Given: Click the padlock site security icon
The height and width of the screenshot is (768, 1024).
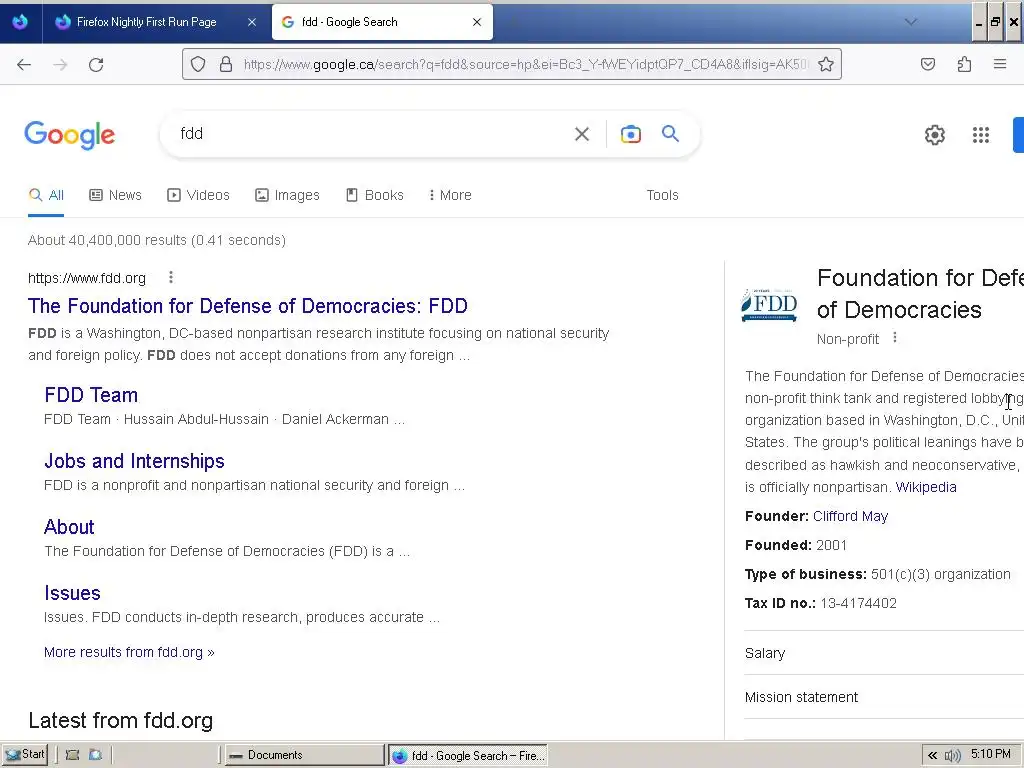Looking at the screenshot, I should (x=226, y=64).
